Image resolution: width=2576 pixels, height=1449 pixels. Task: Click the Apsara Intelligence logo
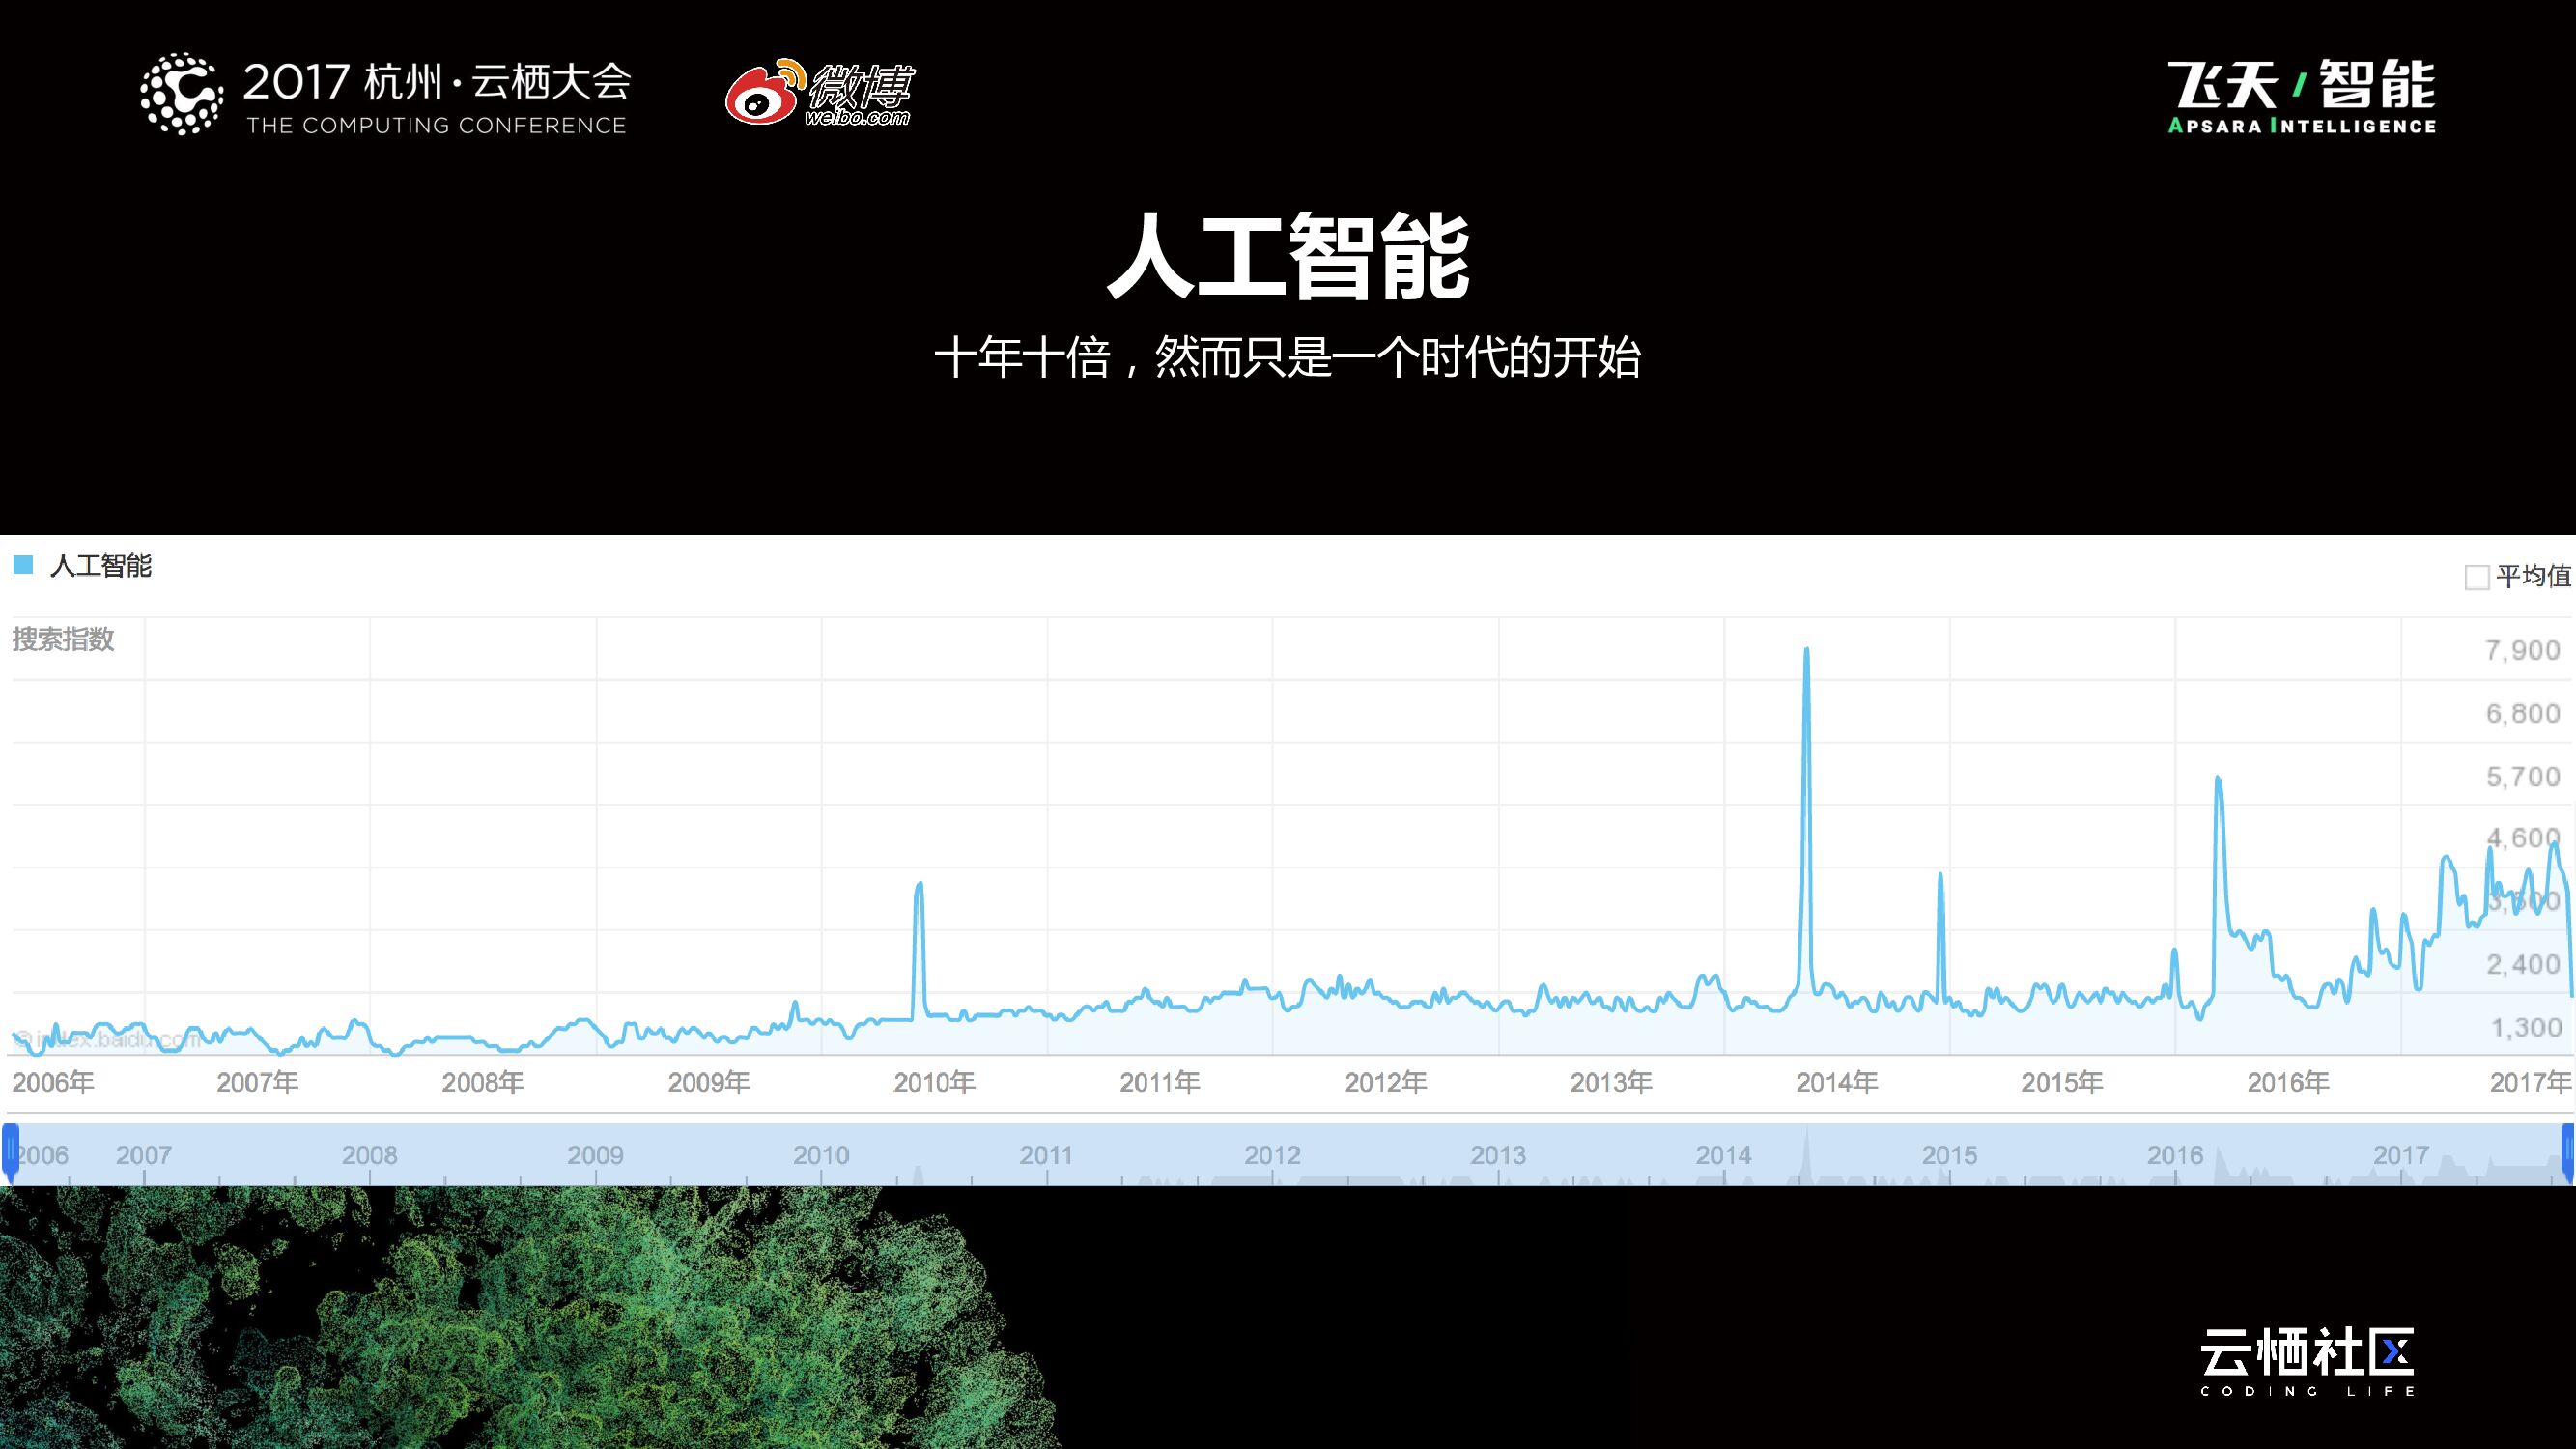click(x=2302, y=96)
